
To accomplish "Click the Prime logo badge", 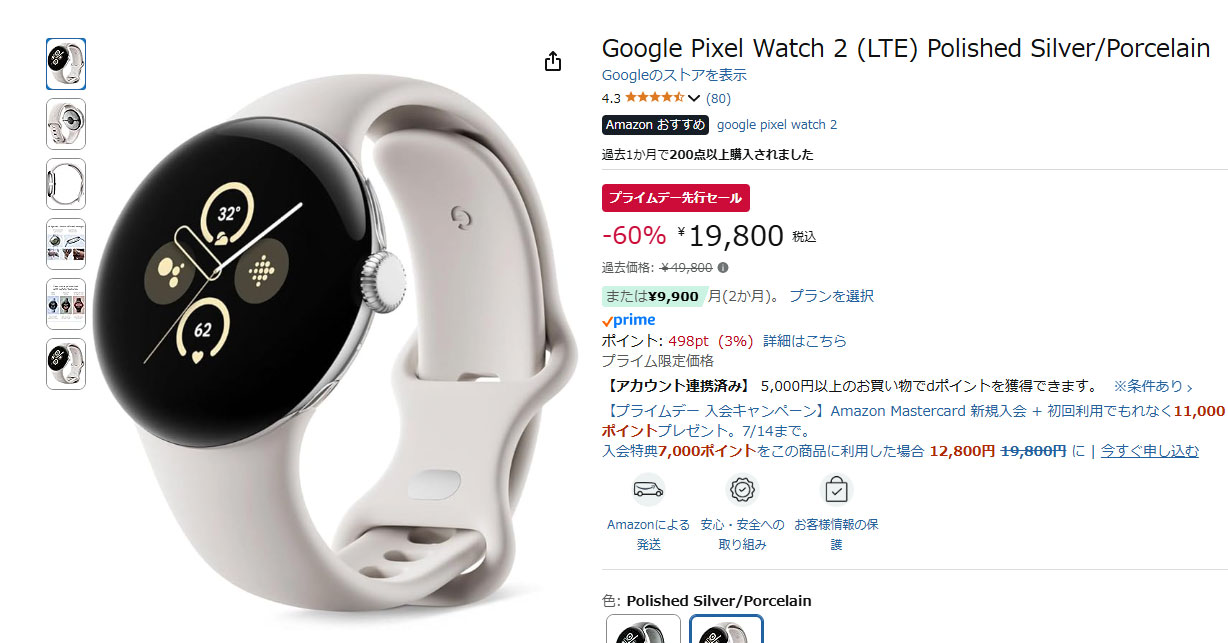I will tap(629, 321).
